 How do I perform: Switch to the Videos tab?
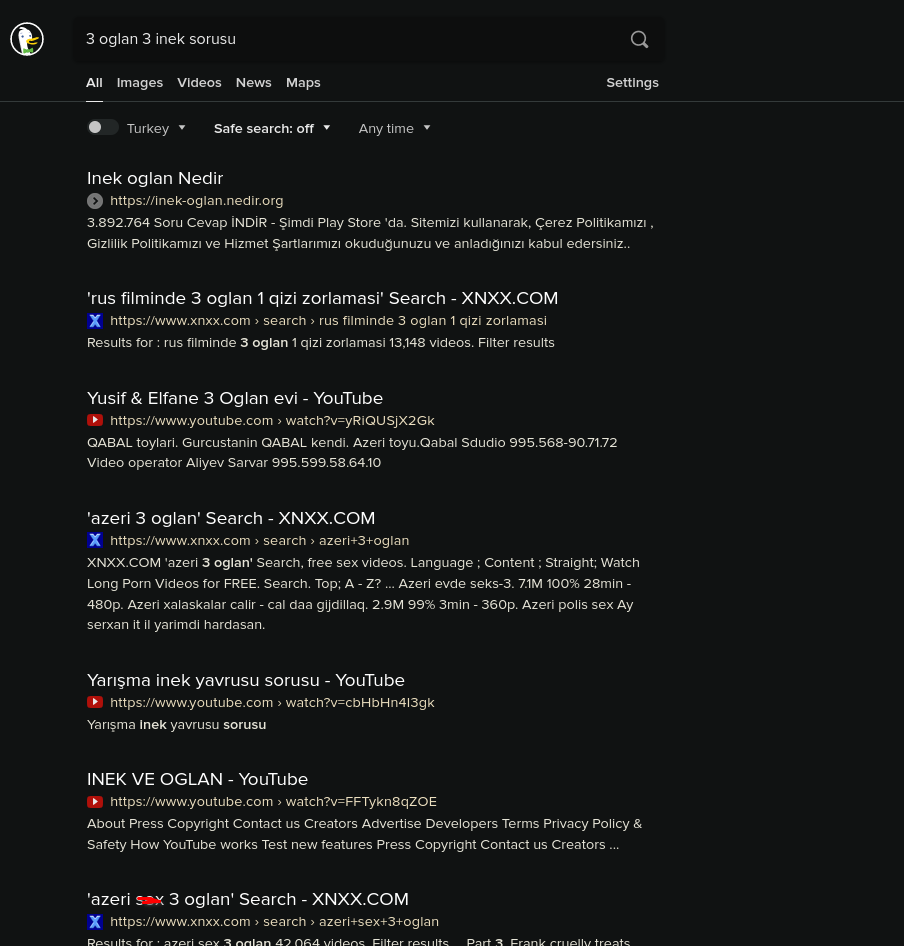[199, 82]
